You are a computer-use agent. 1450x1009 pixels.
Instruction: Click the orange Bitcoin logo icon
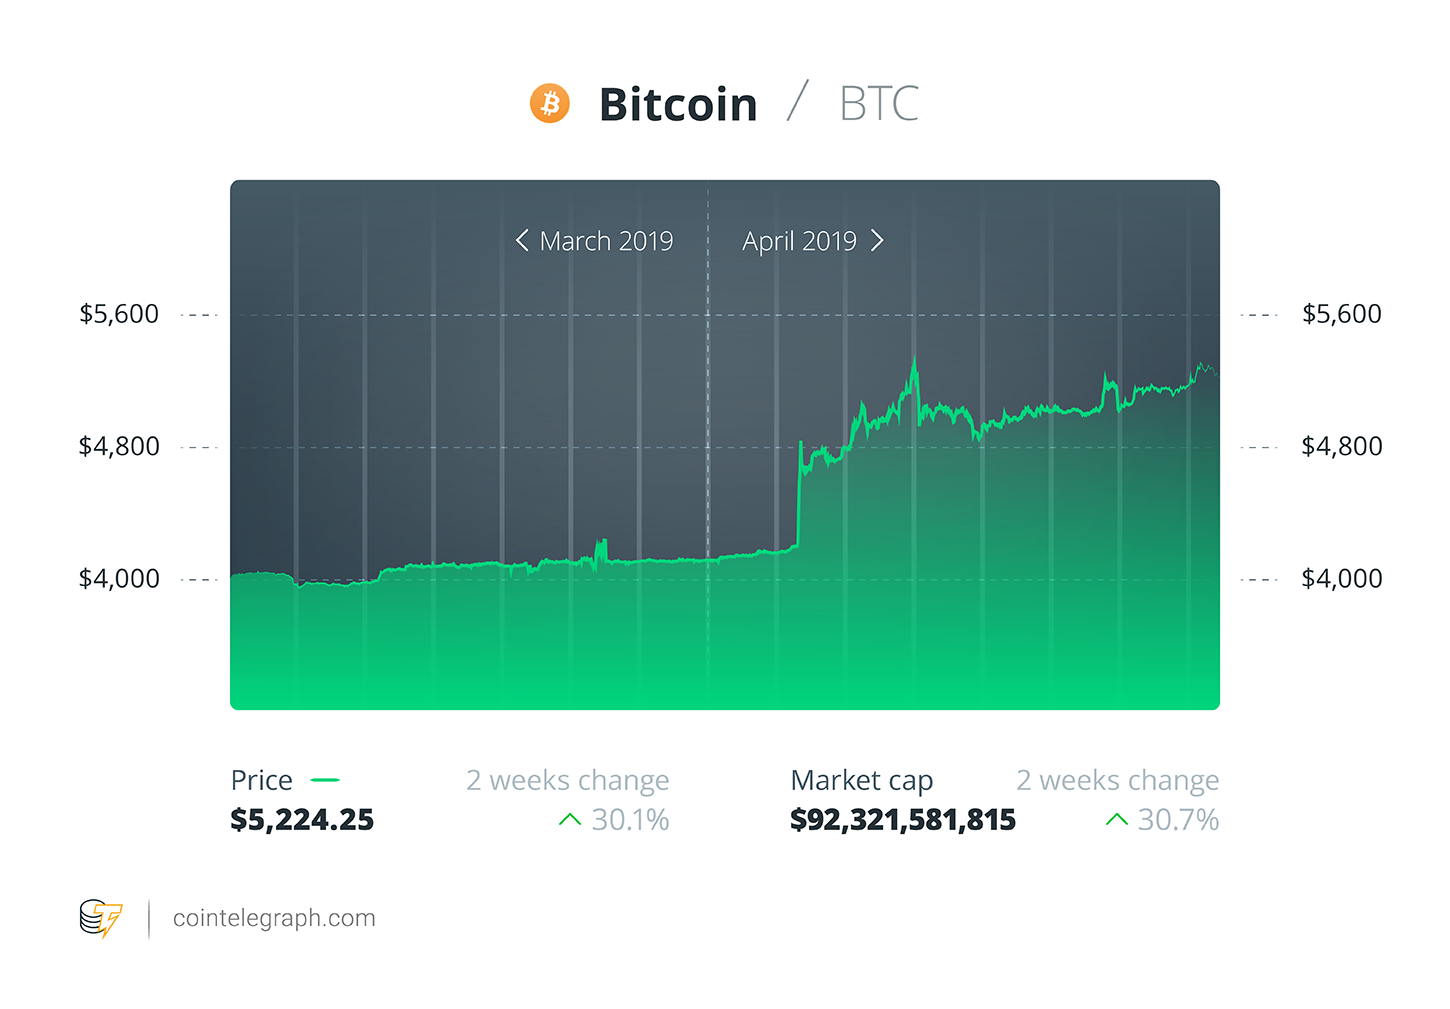(550, 103)
